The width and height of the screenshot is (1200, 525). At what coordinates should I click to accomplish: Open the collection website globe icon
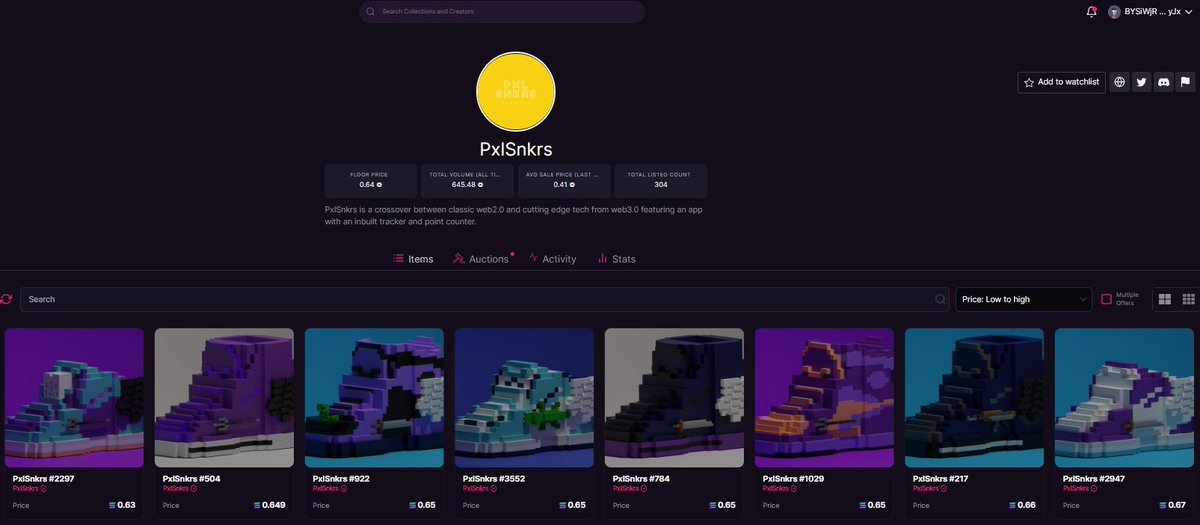click(x=1119, y=82)
